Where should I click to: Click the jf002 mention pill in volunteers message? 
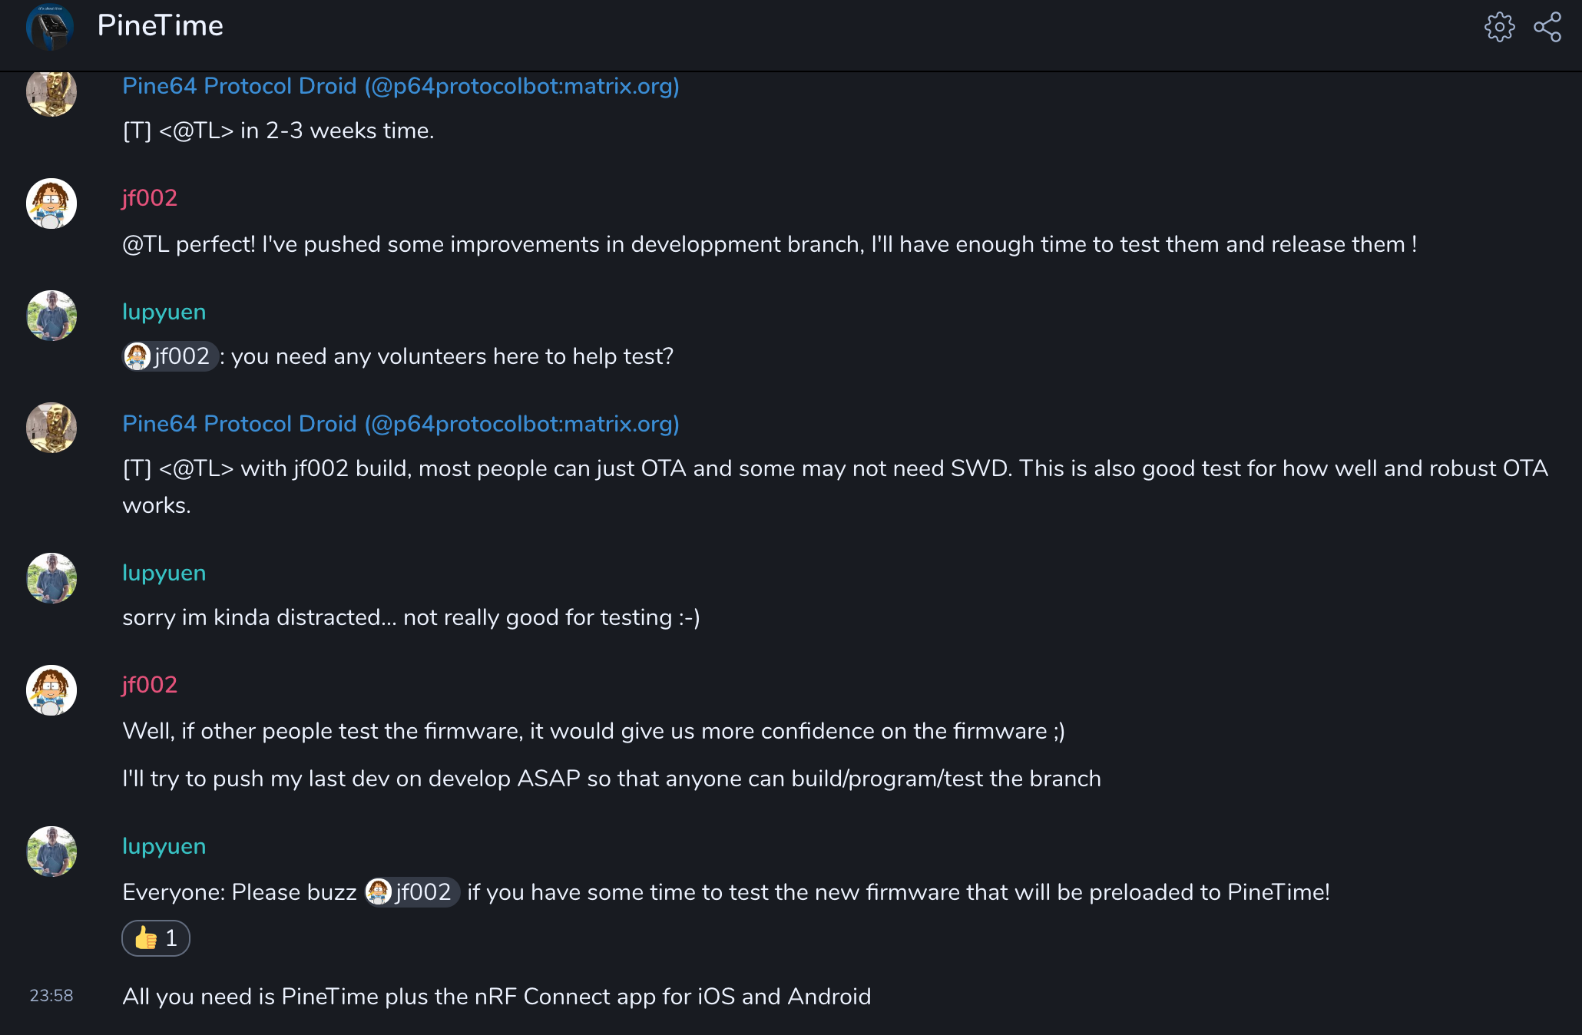pos(170,356)
